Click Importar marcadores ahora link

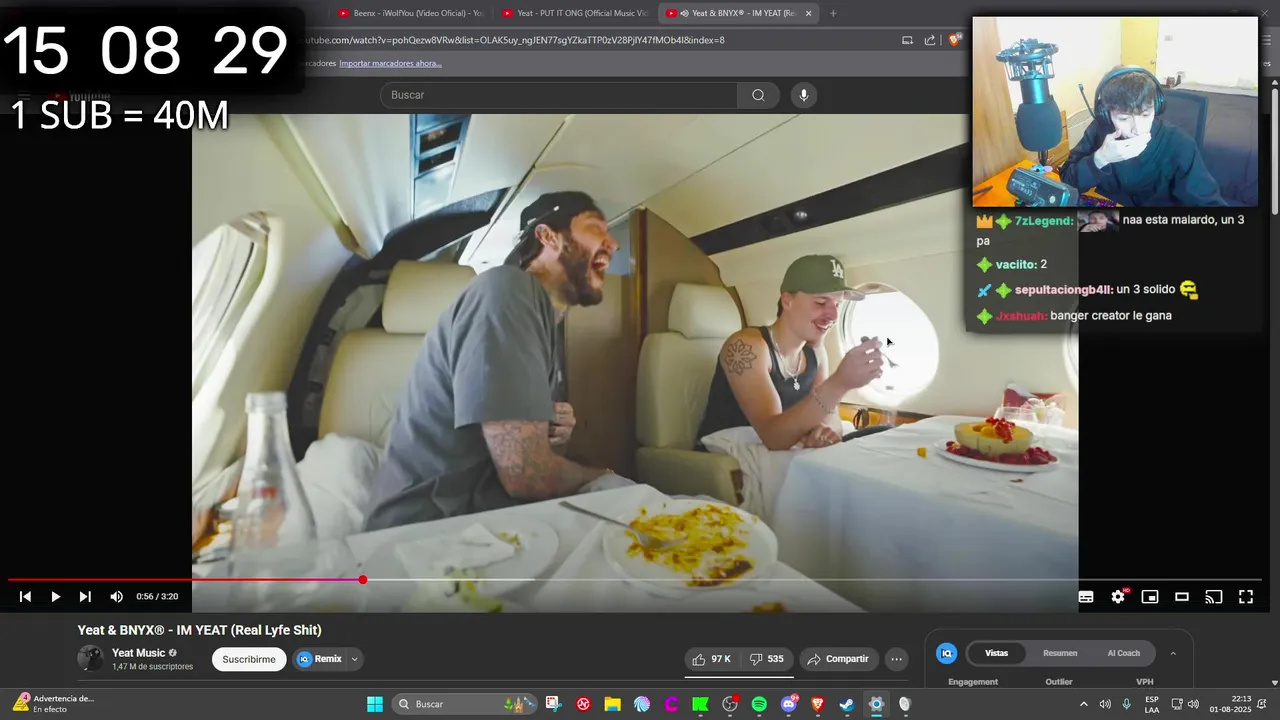[390, 63]
